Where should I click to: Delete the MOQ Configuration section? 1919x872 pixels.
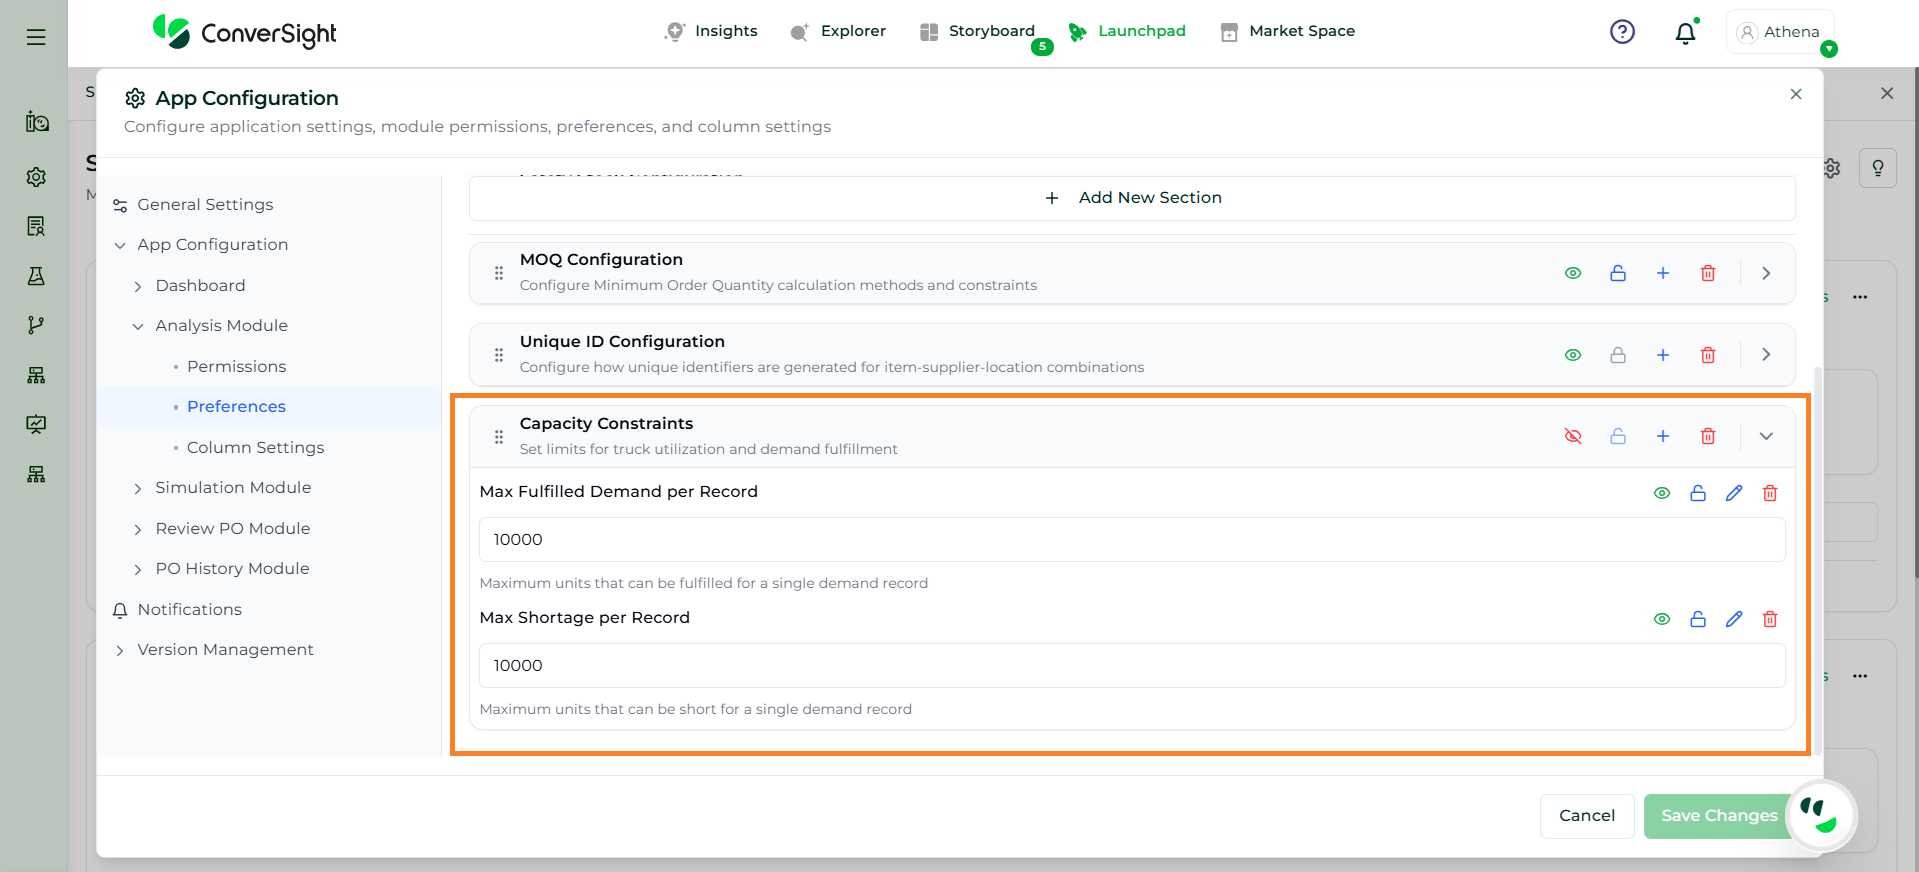coord(1708,273)
